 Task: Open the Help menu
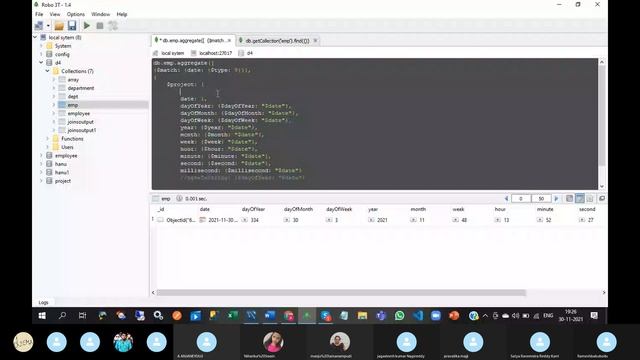pyautogui.click(x=122, y=14)
